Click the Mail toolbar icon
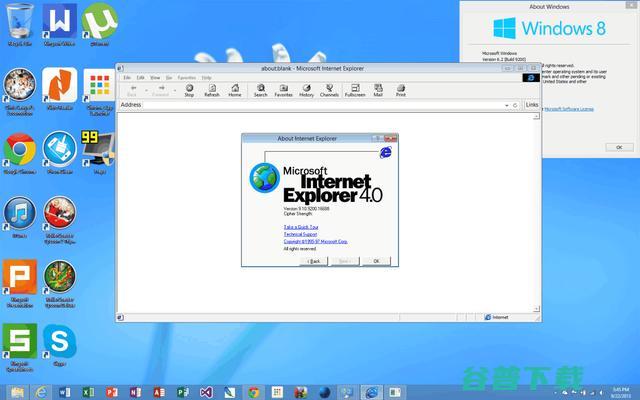The width and height of the screenshot is (640, 400). (x=379, y=89)
